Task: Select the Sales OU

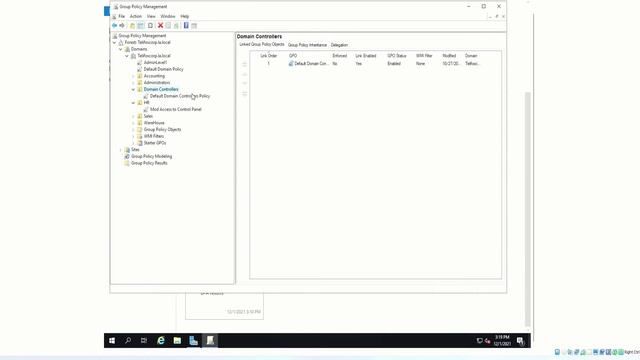Action: point(148,116)
